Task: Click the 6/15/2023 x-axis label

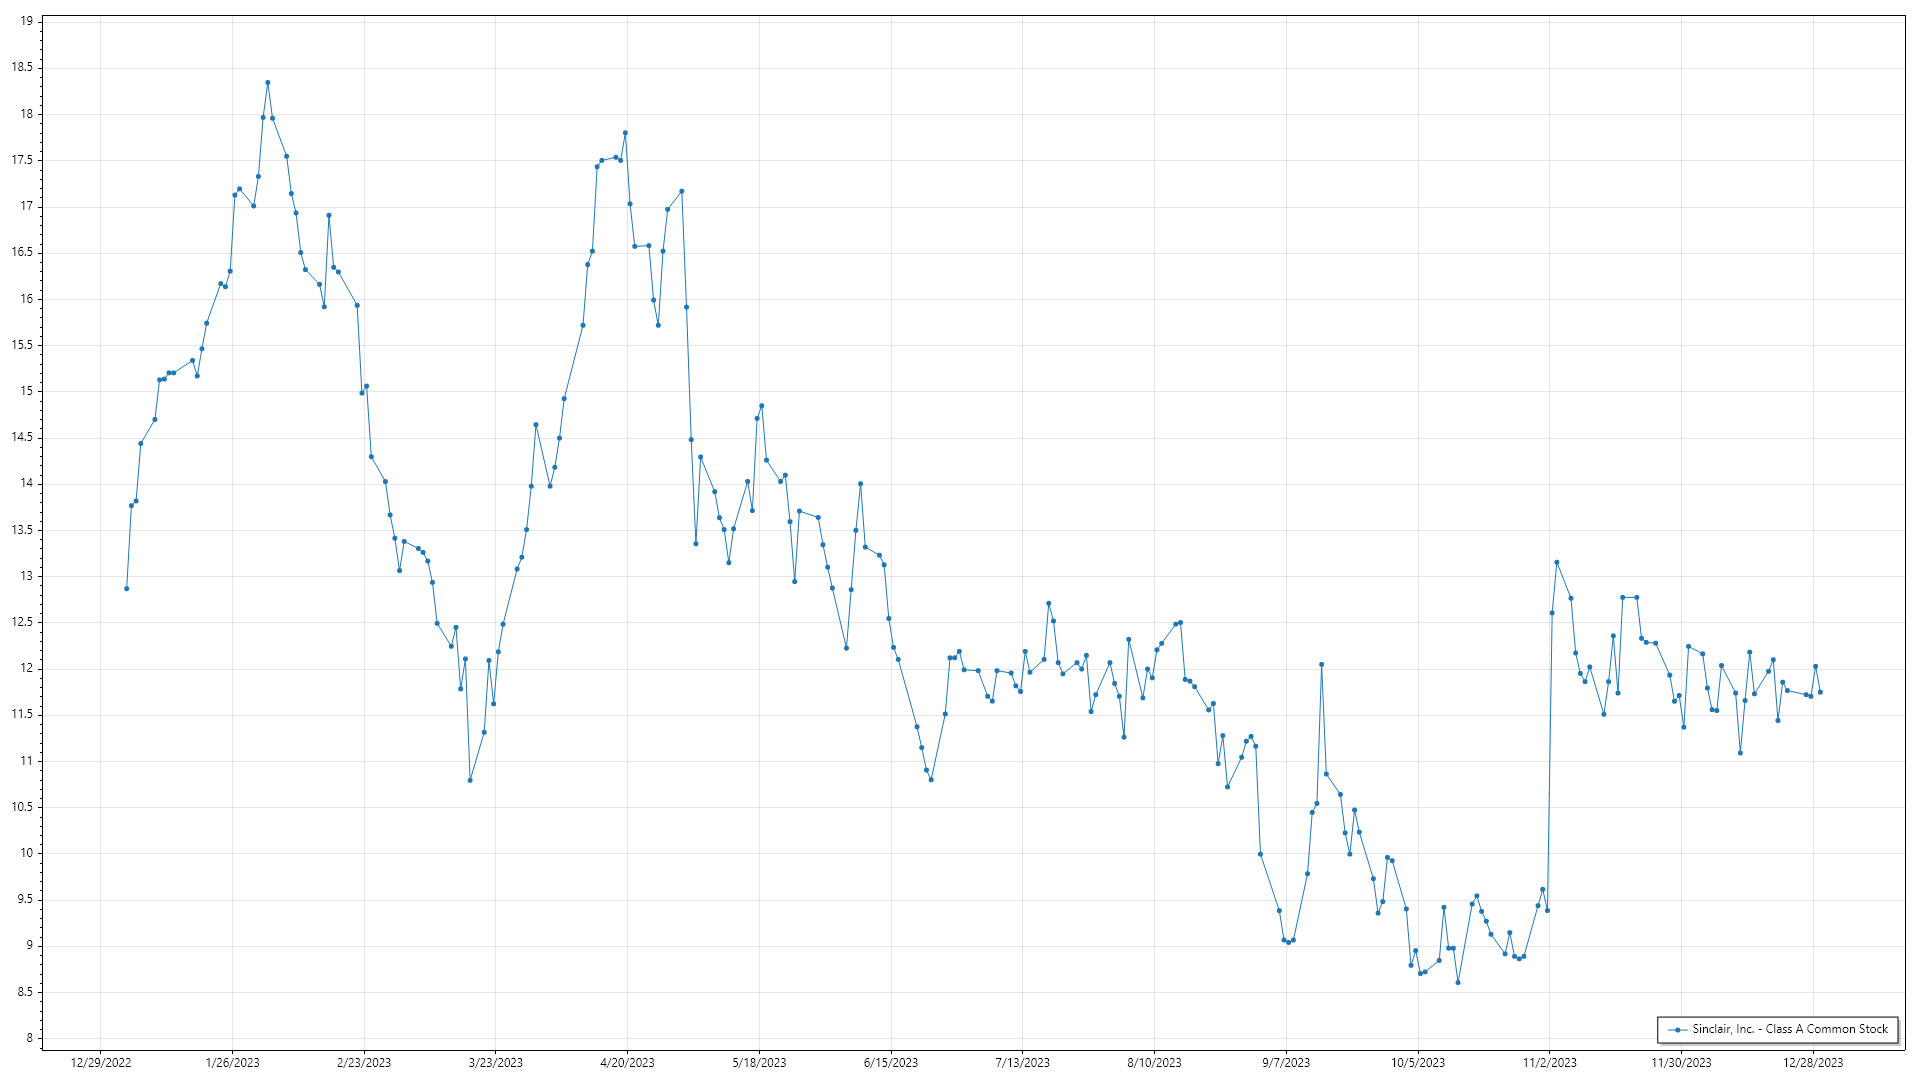Action: pyautogui.click(x=891, y=1063)
